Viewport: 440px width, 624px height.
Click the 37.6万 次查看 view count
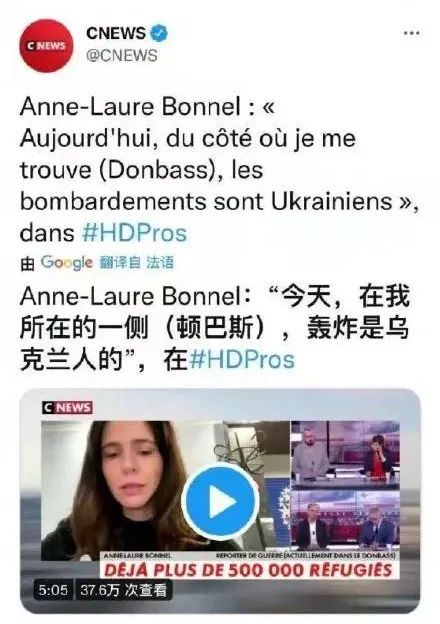click(x=123, y=590)
